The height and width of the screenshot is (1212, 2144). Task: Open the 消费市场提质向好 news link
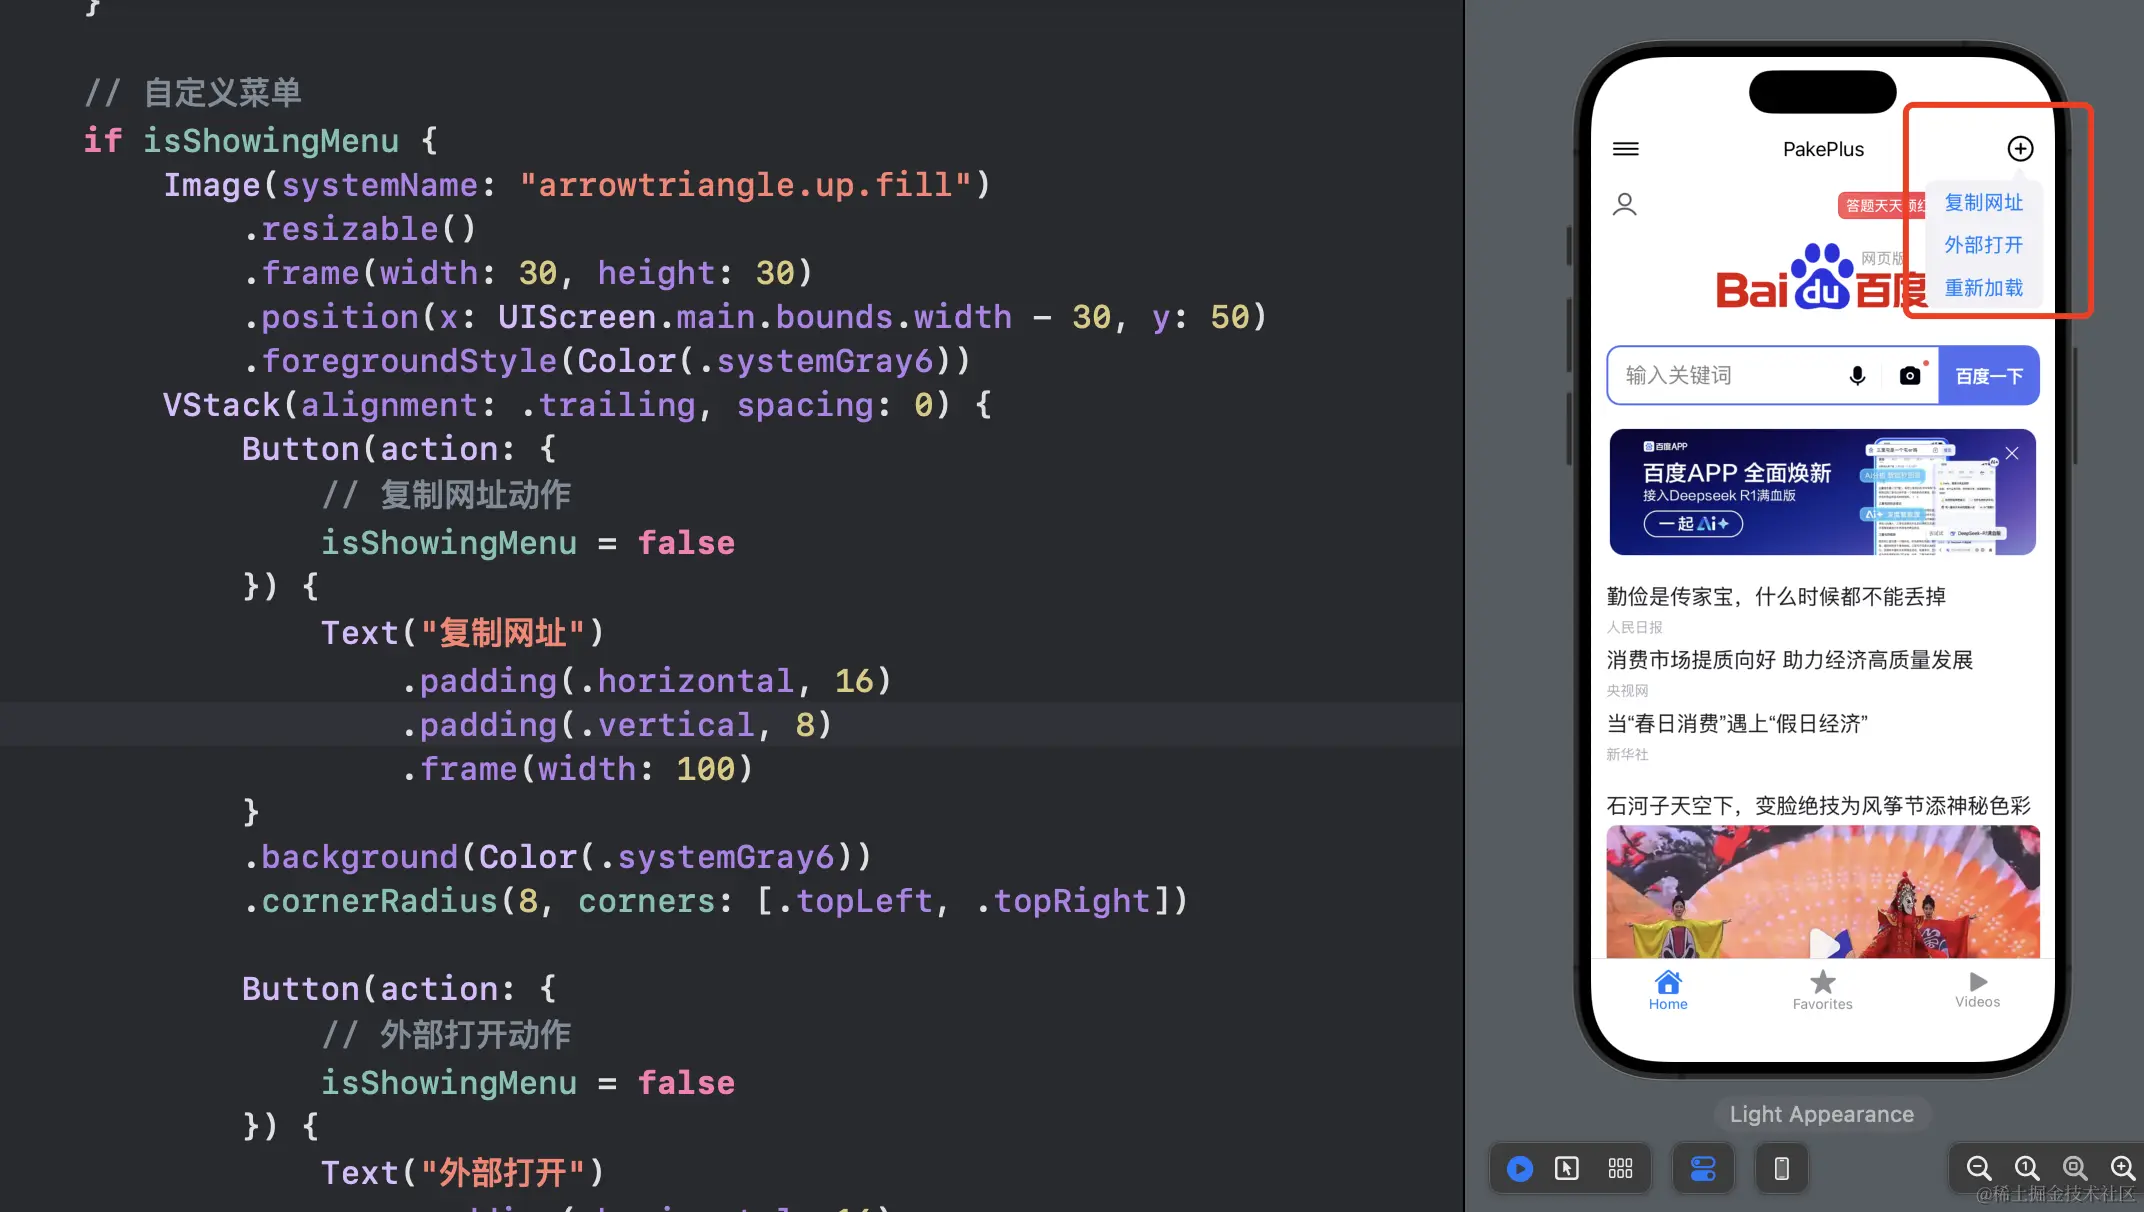1789,660
